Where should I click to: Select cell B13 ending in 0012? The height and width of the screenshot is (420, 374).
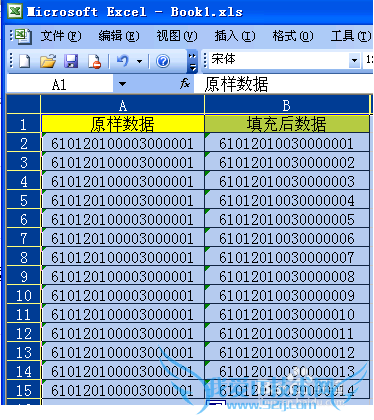click(x=287, y=352)
